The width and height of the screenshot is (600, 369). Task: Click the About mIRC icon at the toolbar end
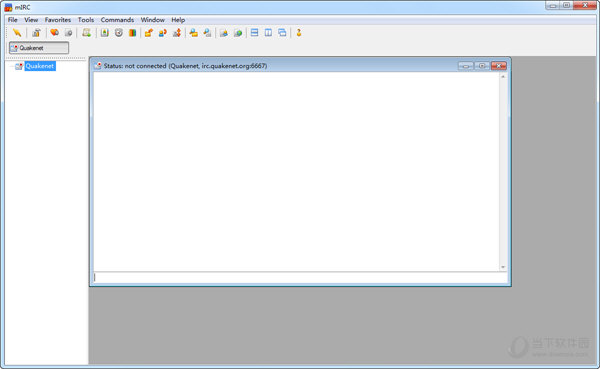299,33
